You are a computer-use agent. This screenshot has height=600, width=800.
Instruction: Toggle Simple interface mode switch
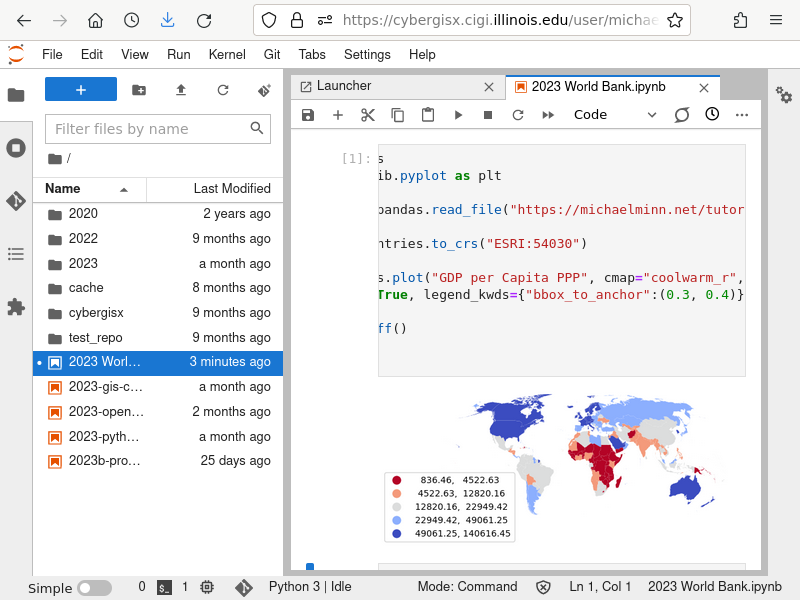95,588
